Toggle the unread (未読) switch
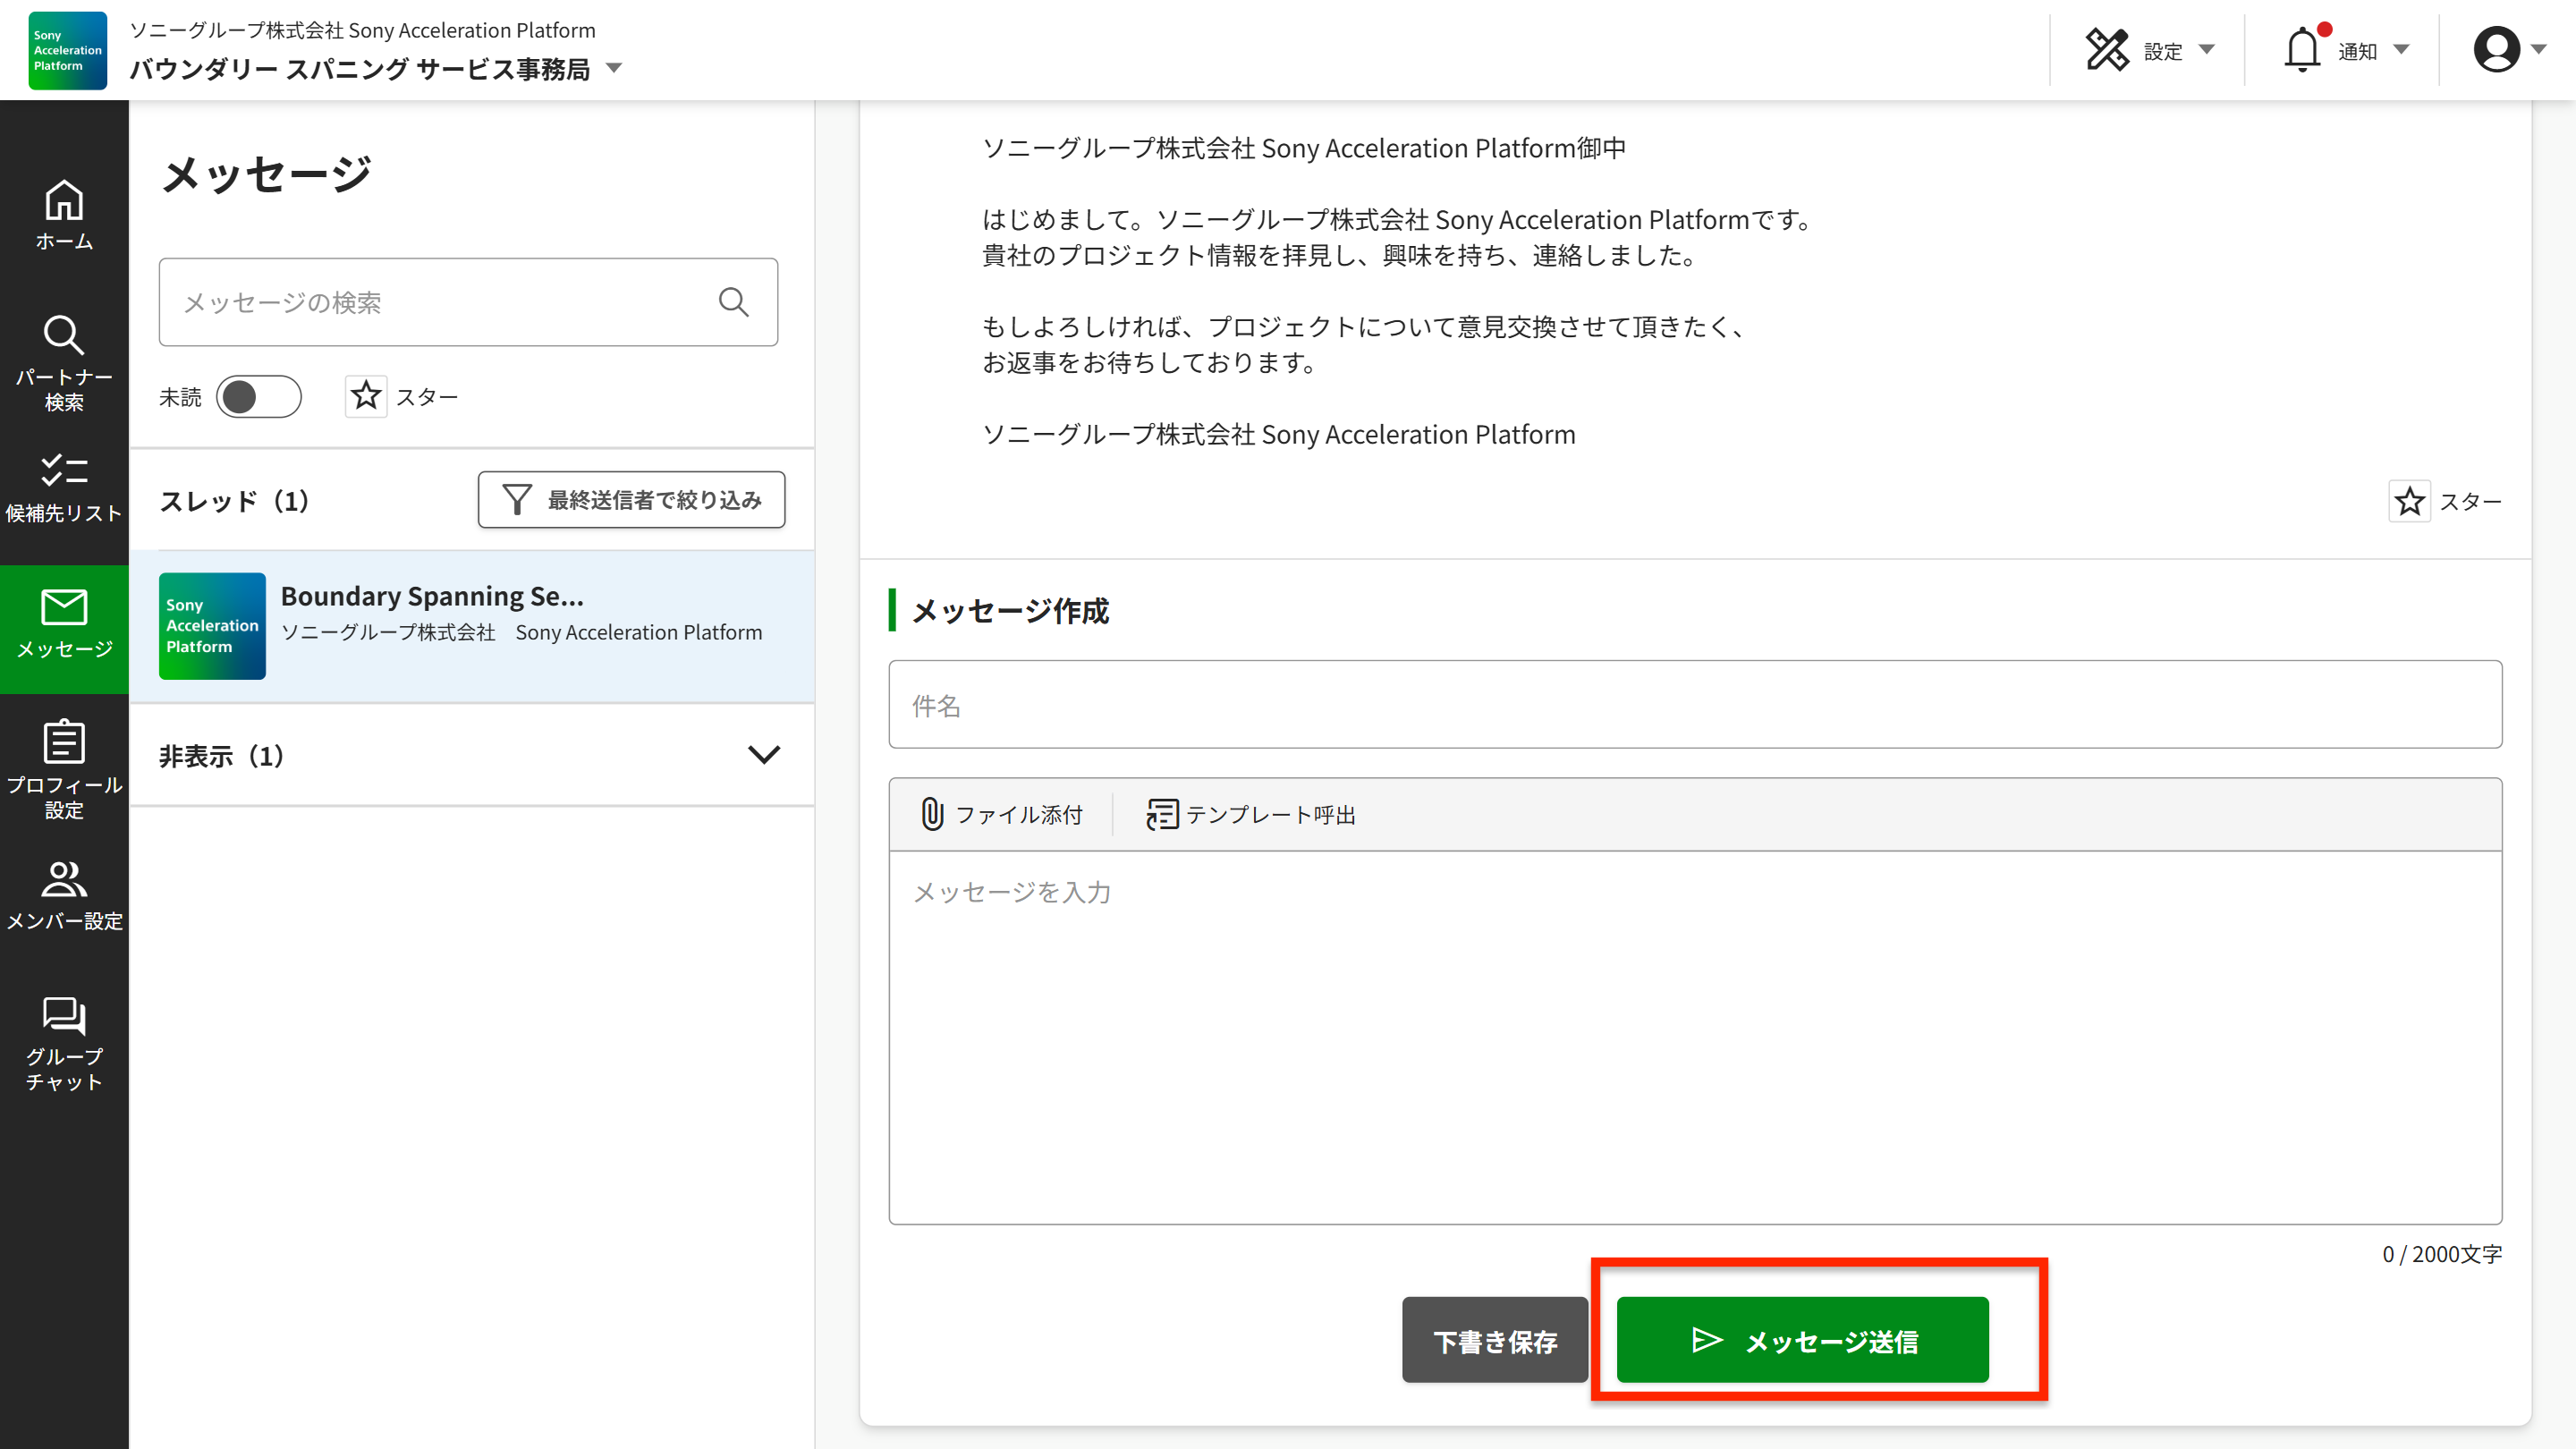 pos(258,397)
